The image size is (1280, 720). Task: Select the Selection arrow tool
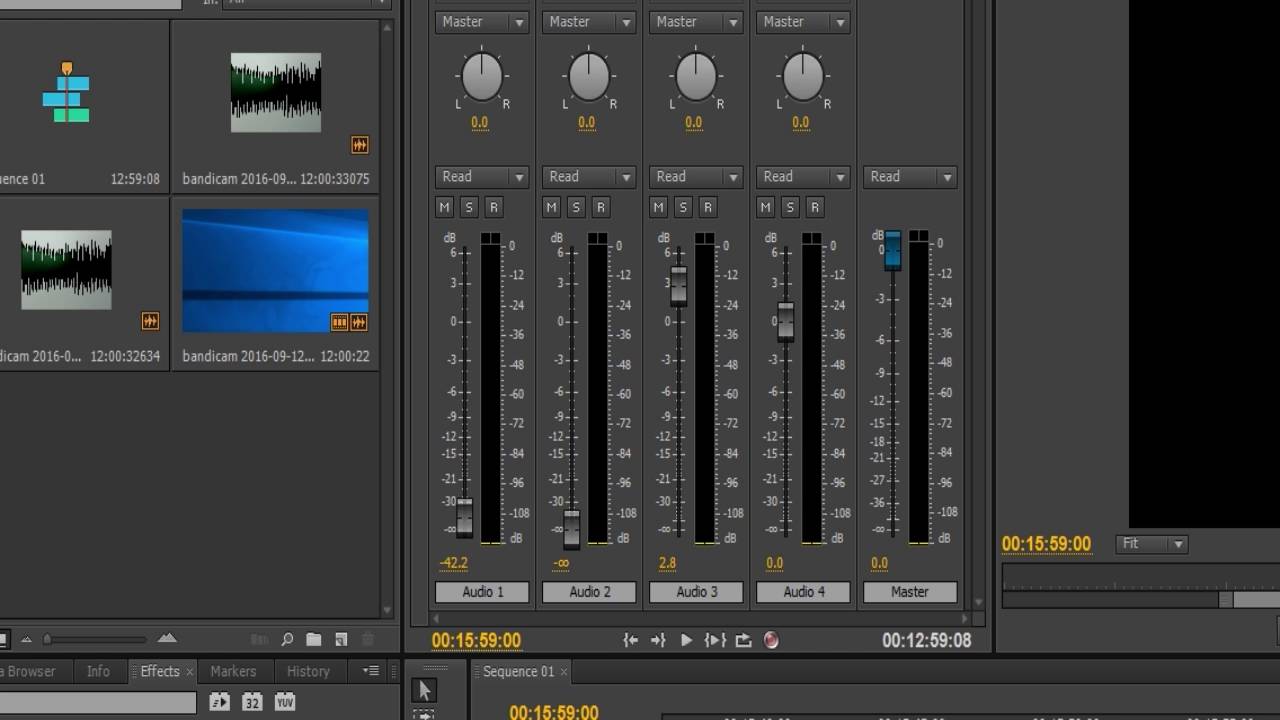pyautogui.click(x=424, y=690)
